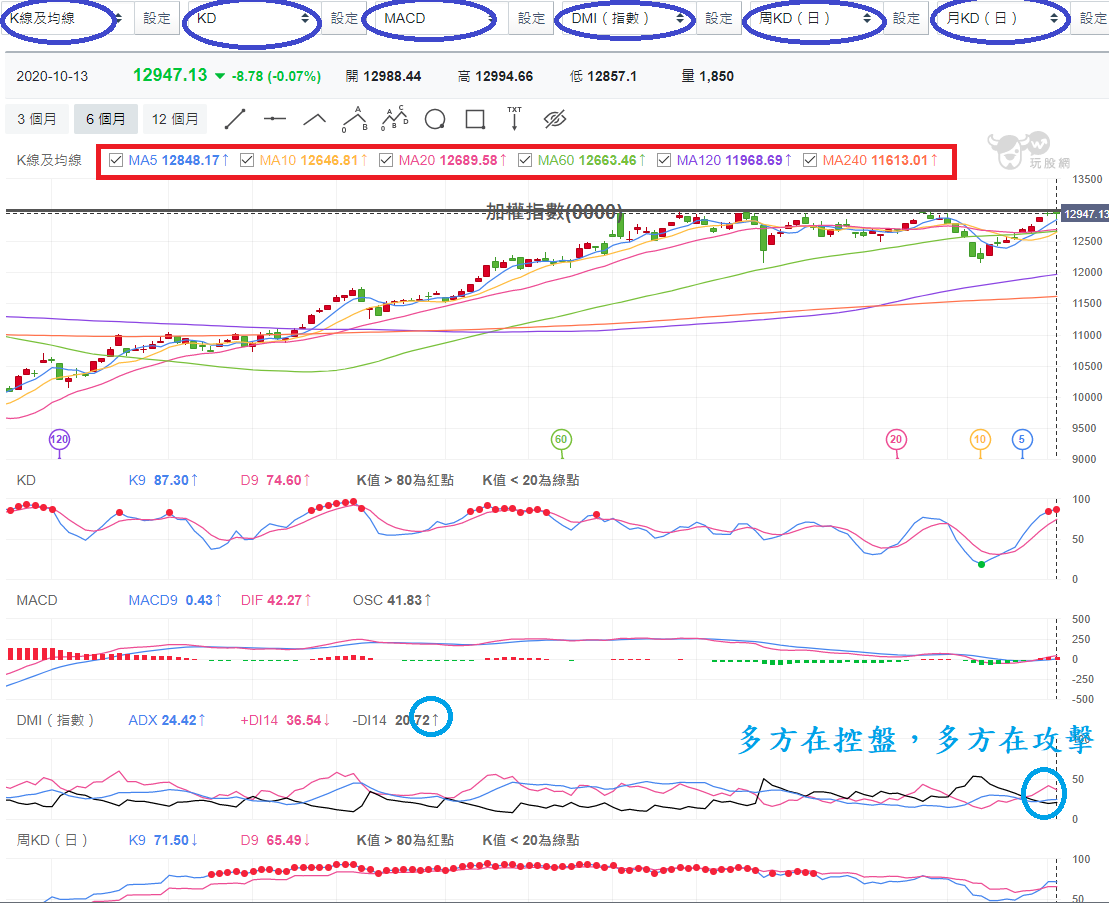Viewport: 1109px width, 903px height.
Task: Click the green 60 MA marker
Action: click(561, 439)
